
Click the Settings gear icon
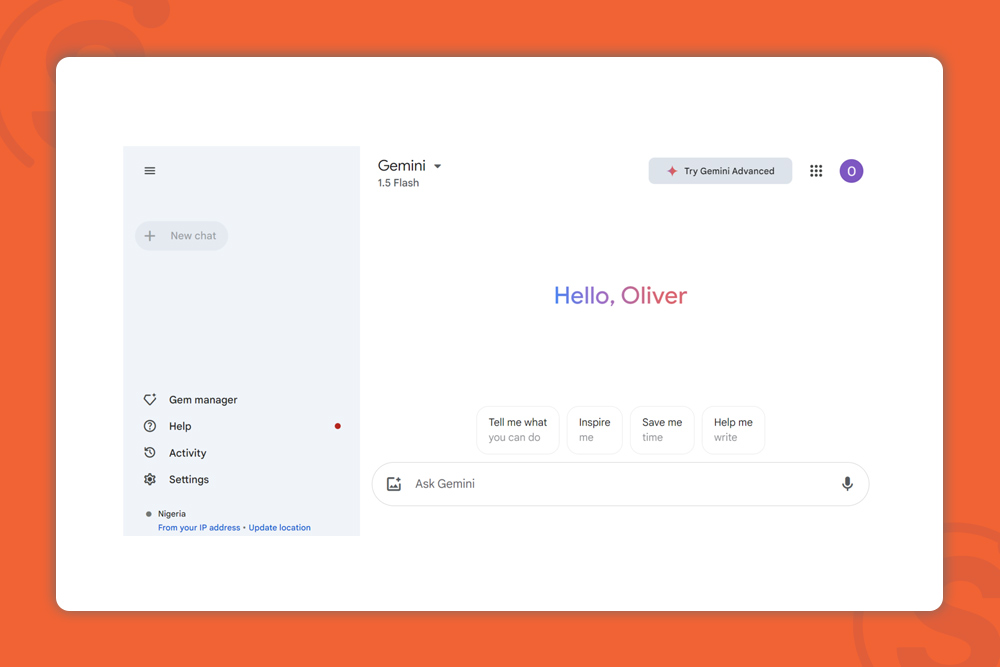click(x=150, y=480)
